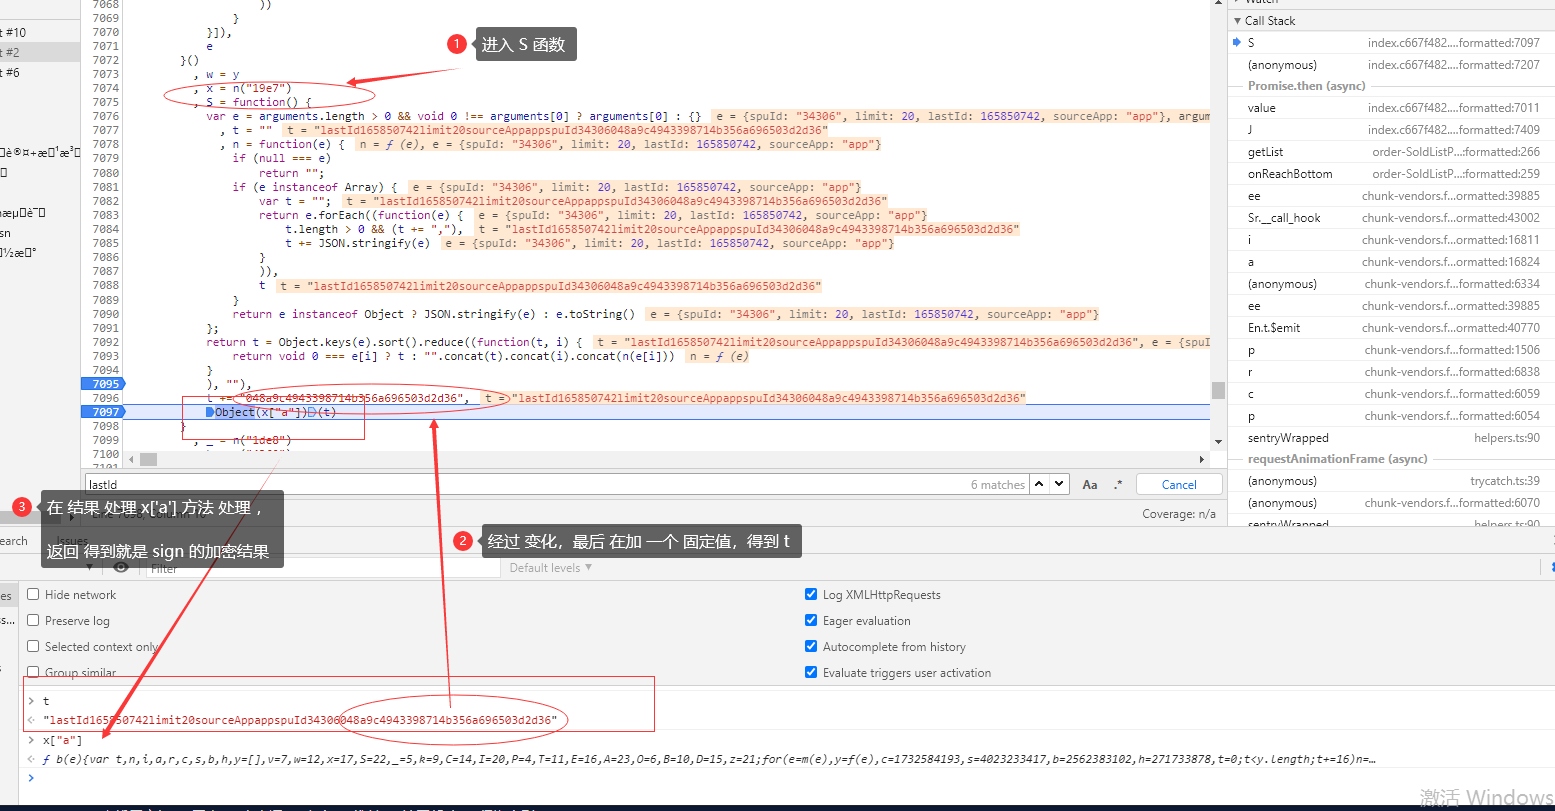Select the Sr.__call_hook stack frame
Image resolution: width=1555 pixels, height=811 pixels.
(1391, 218)
